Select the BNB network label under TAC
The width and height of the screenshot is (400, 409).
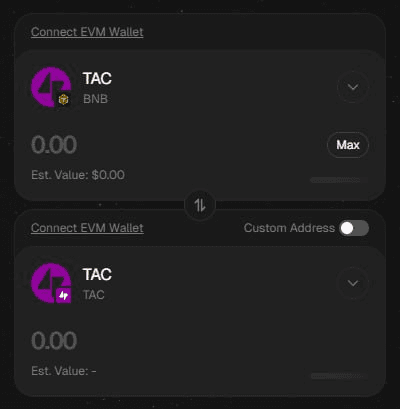[95, 99]
